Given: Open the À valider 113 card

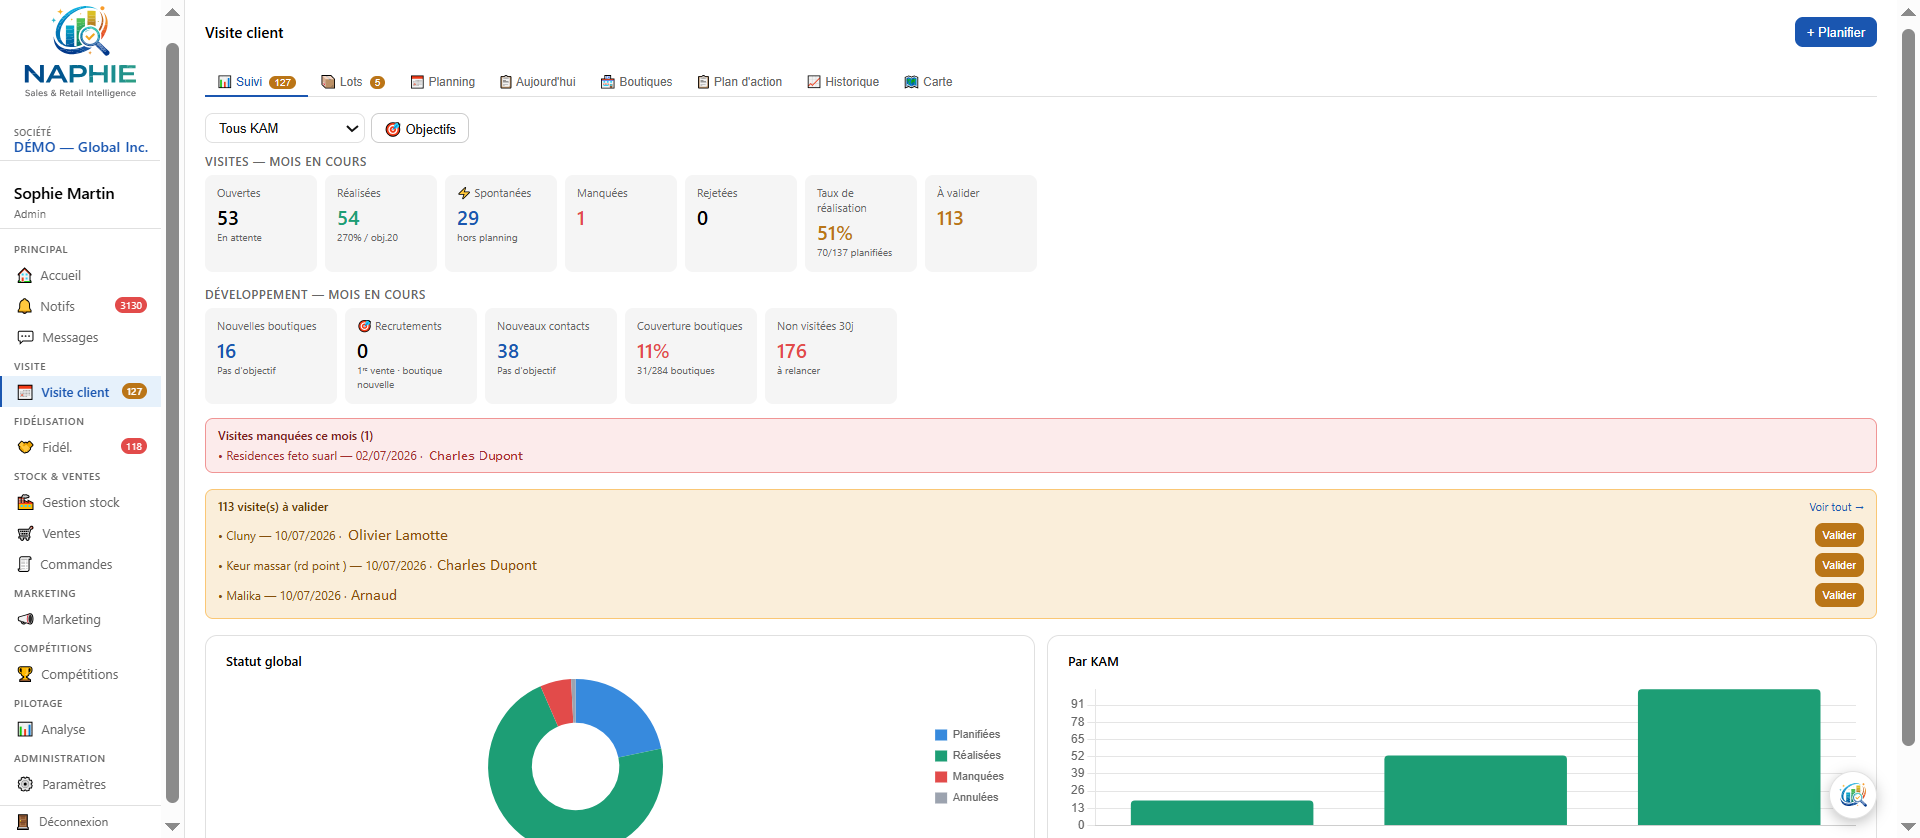Looking at the screenshot, I should tap(981, 223).
